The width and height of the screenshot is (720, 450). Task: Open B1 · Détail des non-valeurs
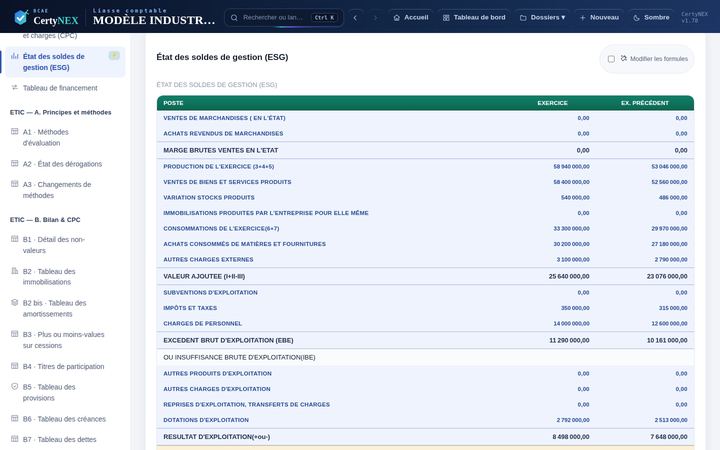pyautogui.click(x=63, y=245)
